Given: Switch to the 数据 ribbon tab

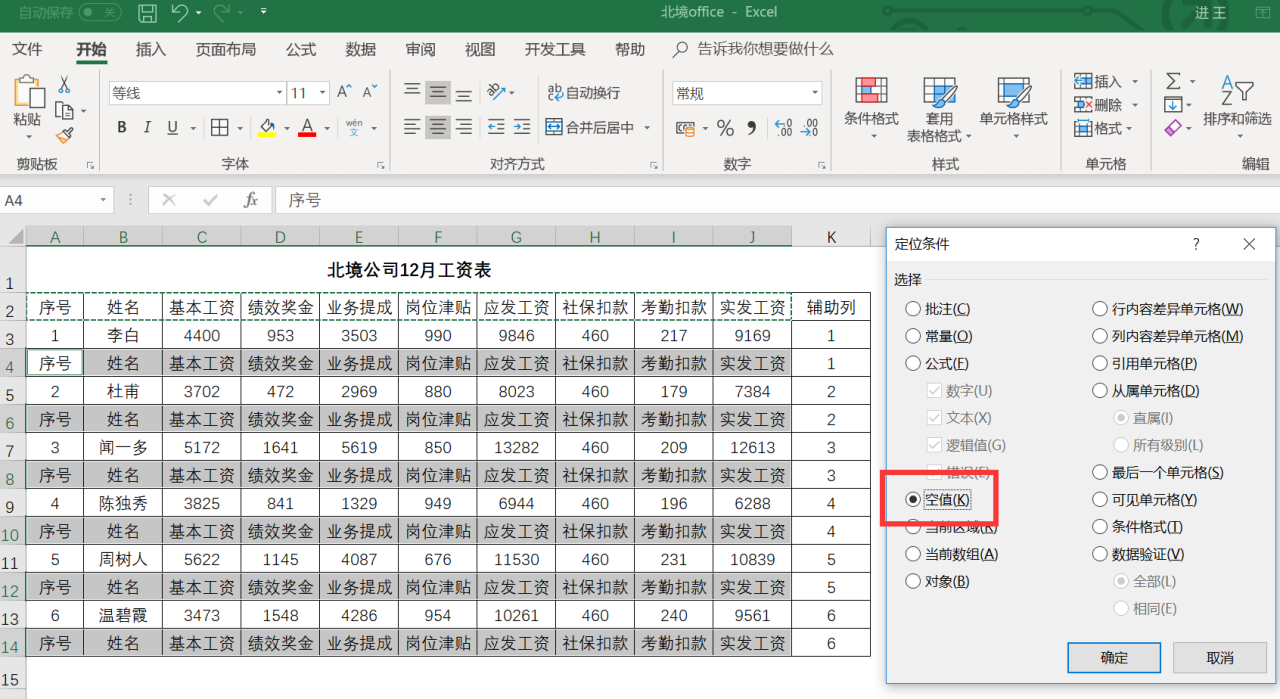Looking at the screenshot, I should [361, 49].
